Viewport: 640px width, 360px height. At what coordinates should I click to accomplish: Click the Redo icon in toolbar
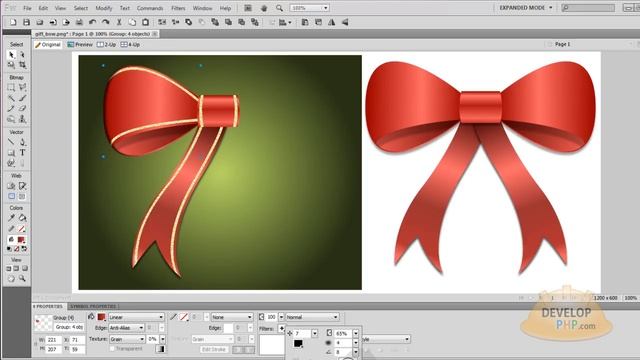point(106,22)
